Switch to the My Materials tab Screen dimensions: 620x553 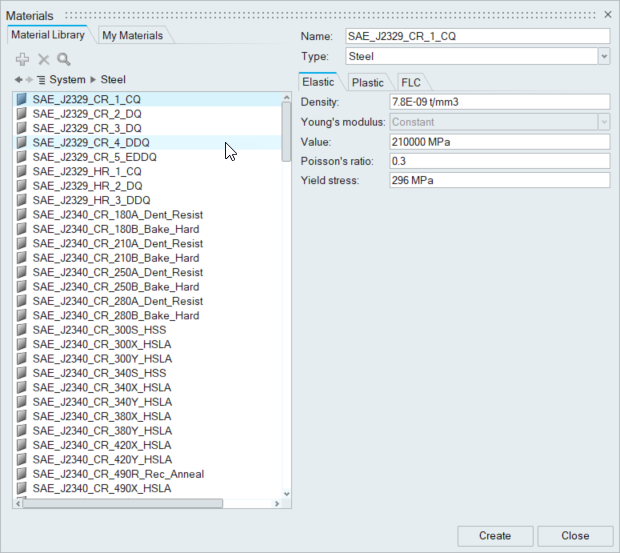[133, 36]
